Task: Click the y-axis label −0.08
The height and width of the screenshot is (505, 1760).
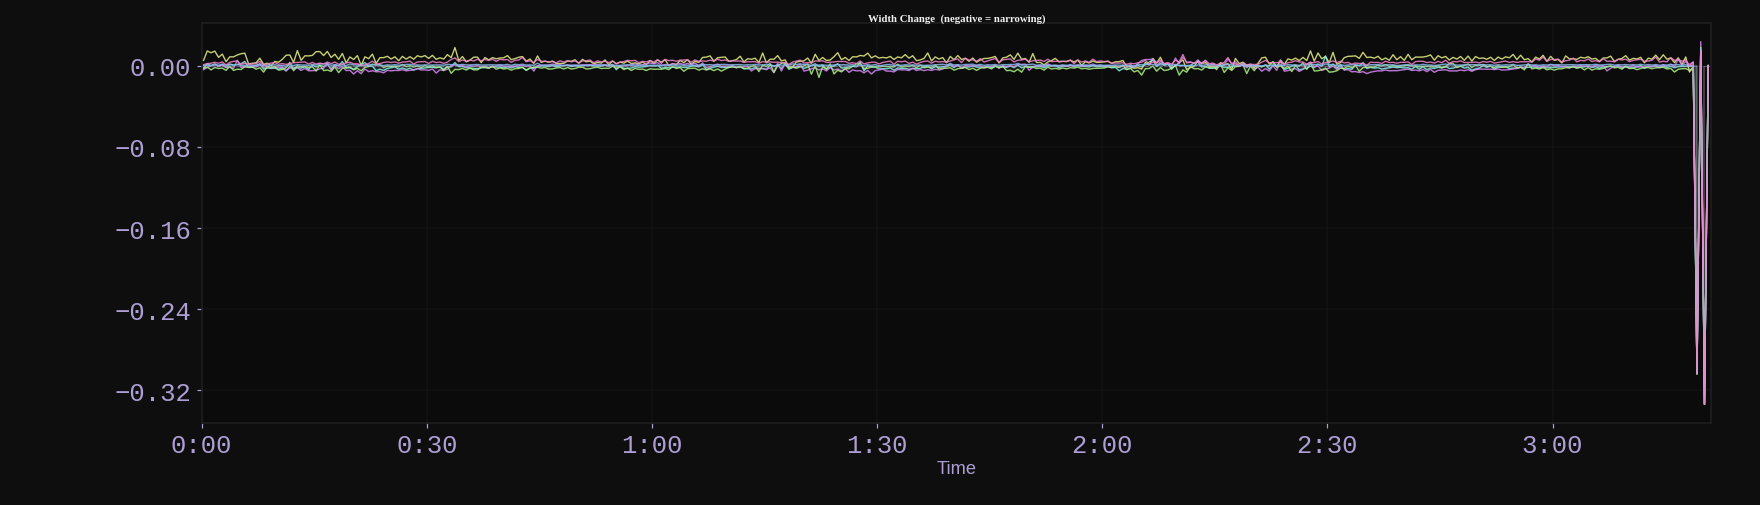Action: click(153, 149)
